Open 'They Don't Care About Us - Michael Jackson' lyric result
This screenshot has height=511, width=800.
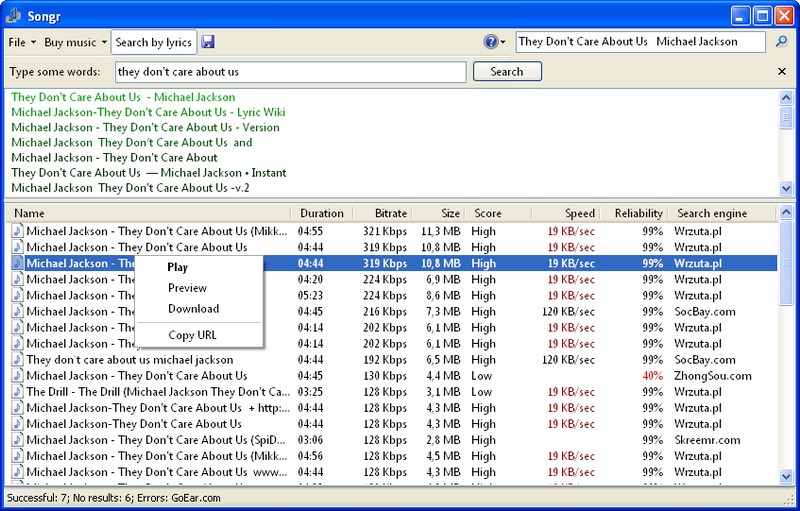point(123,97)
